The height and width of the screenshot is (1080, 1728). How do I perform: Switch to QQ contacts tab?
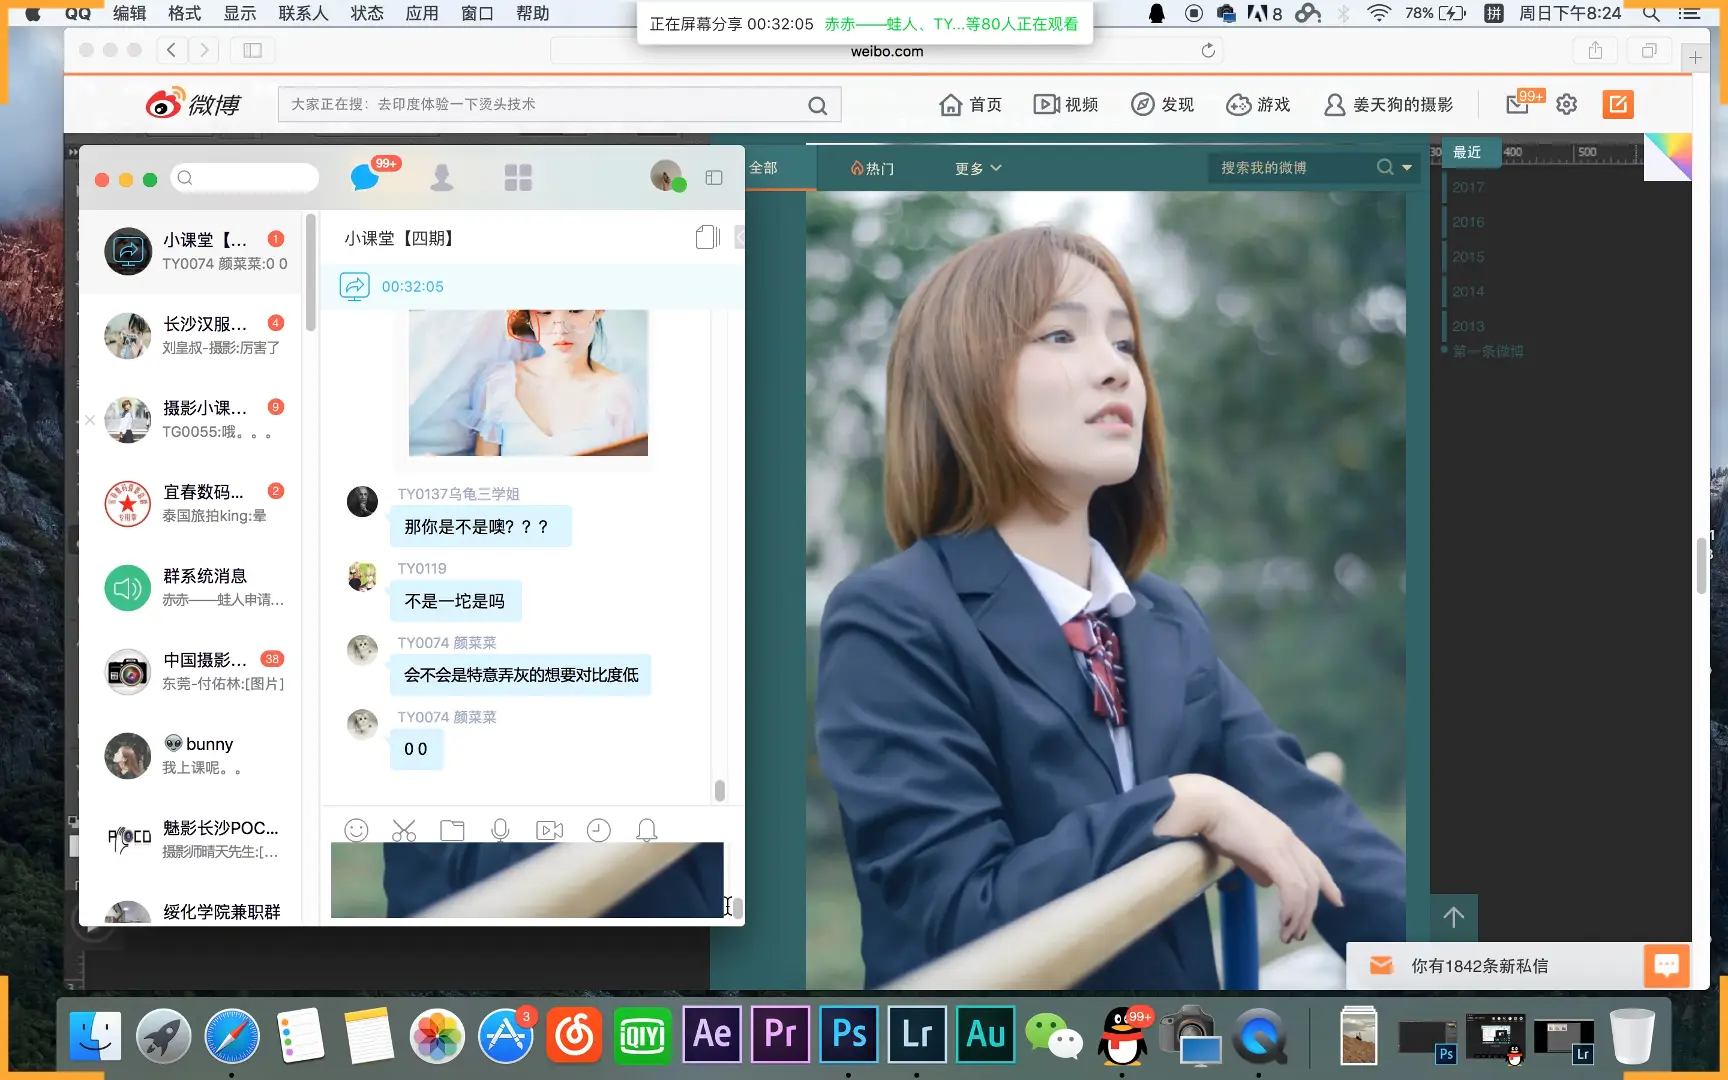[441, 178]
